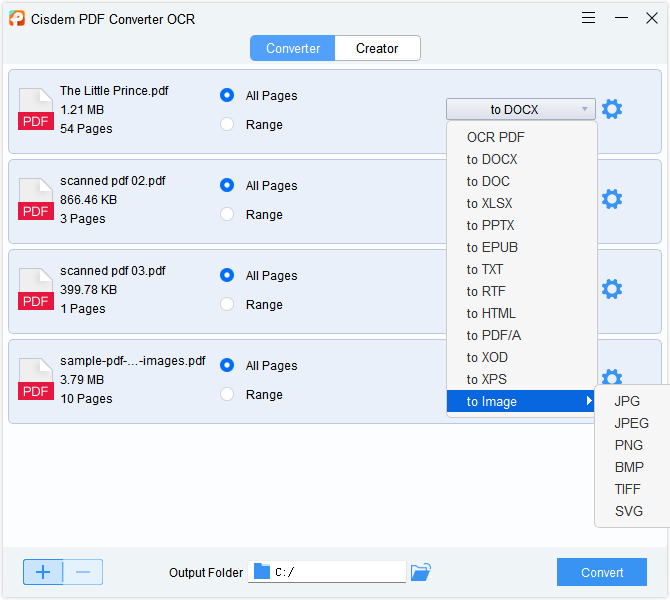The height and width of the screenshot is (600, 670).
Task: Click the PDF icon of scanned pdf 03.pdf
Action: click(36, 289)
